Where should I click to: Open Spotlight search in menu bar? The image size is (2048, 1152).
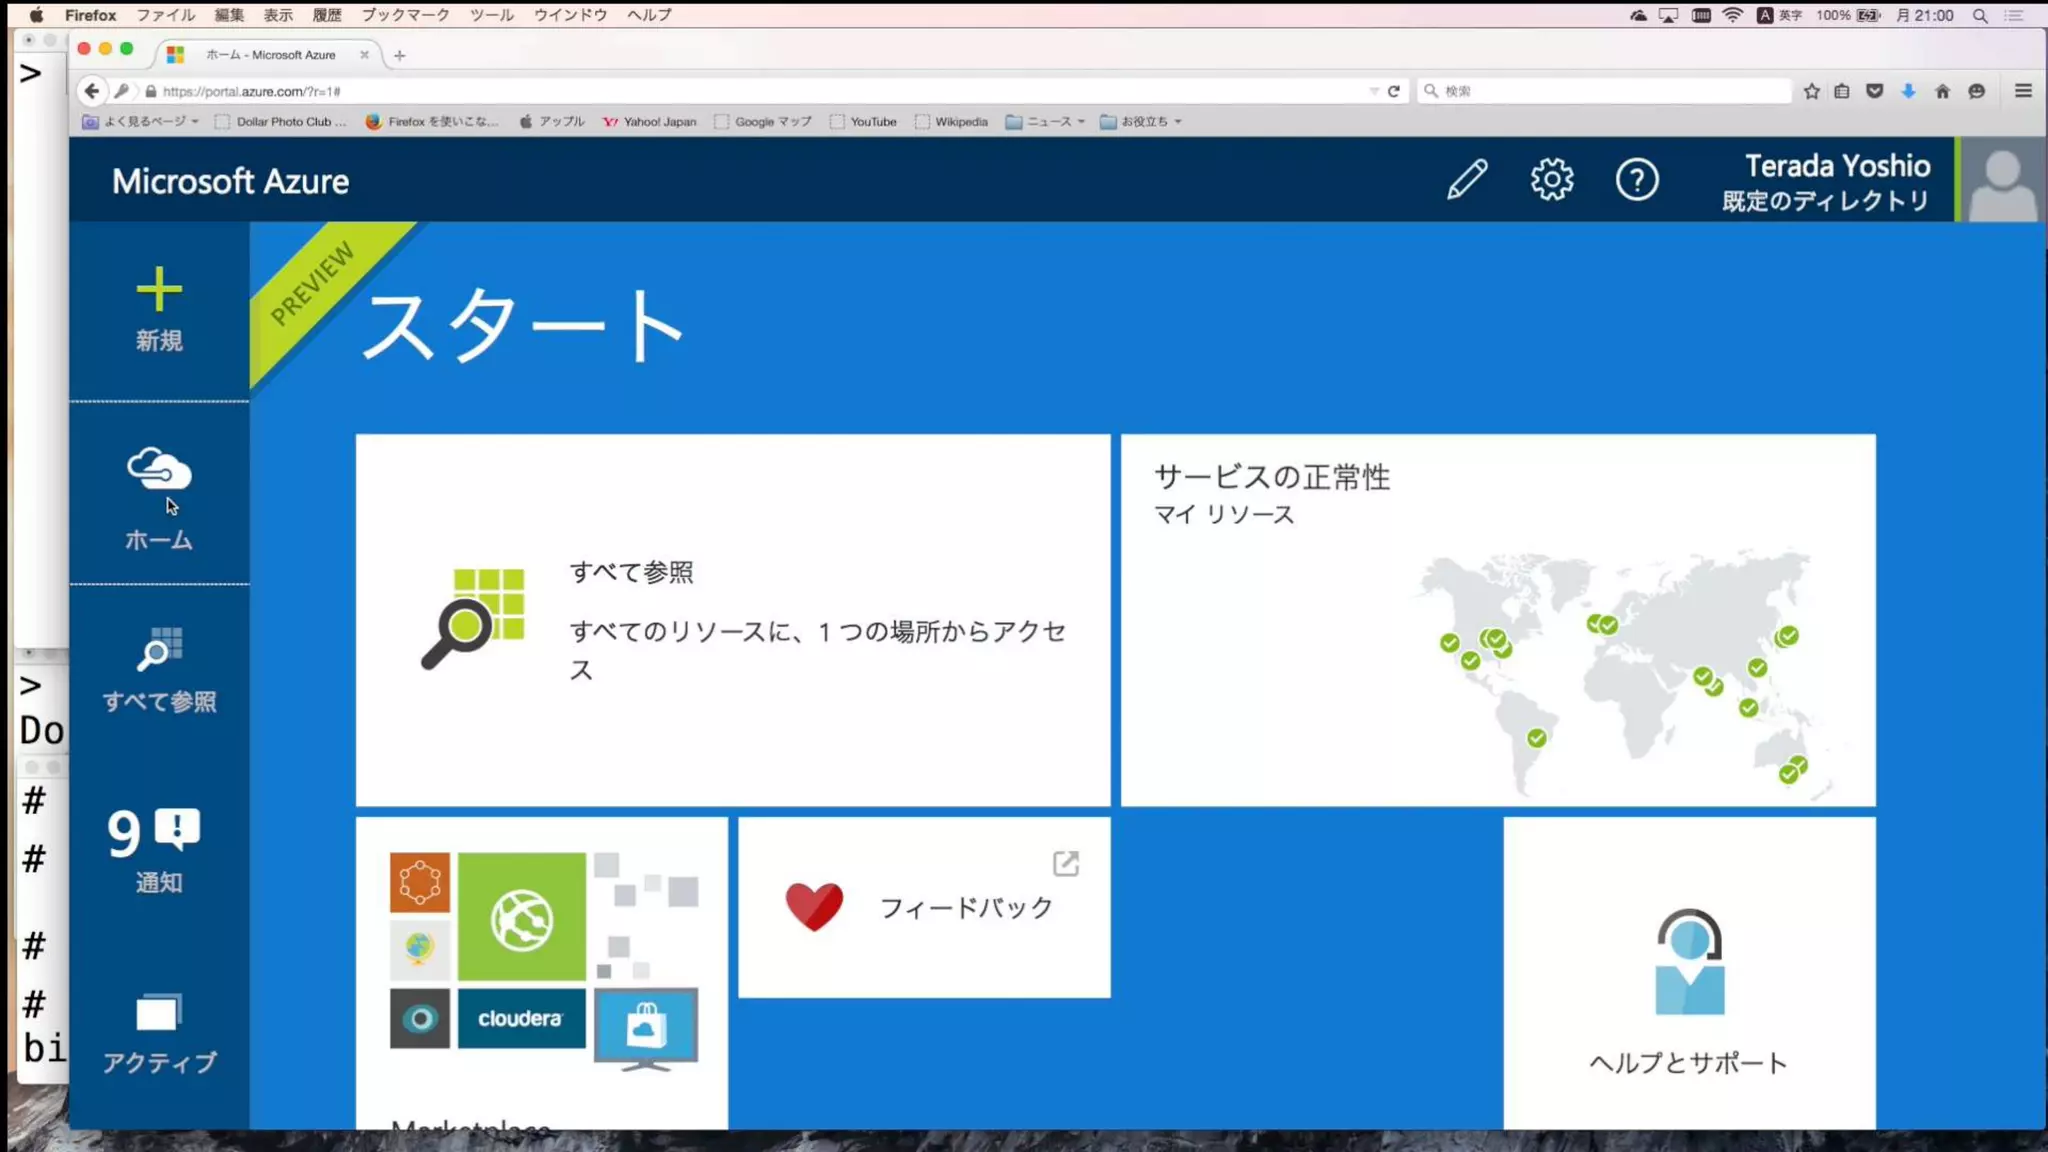[1979, 15]
